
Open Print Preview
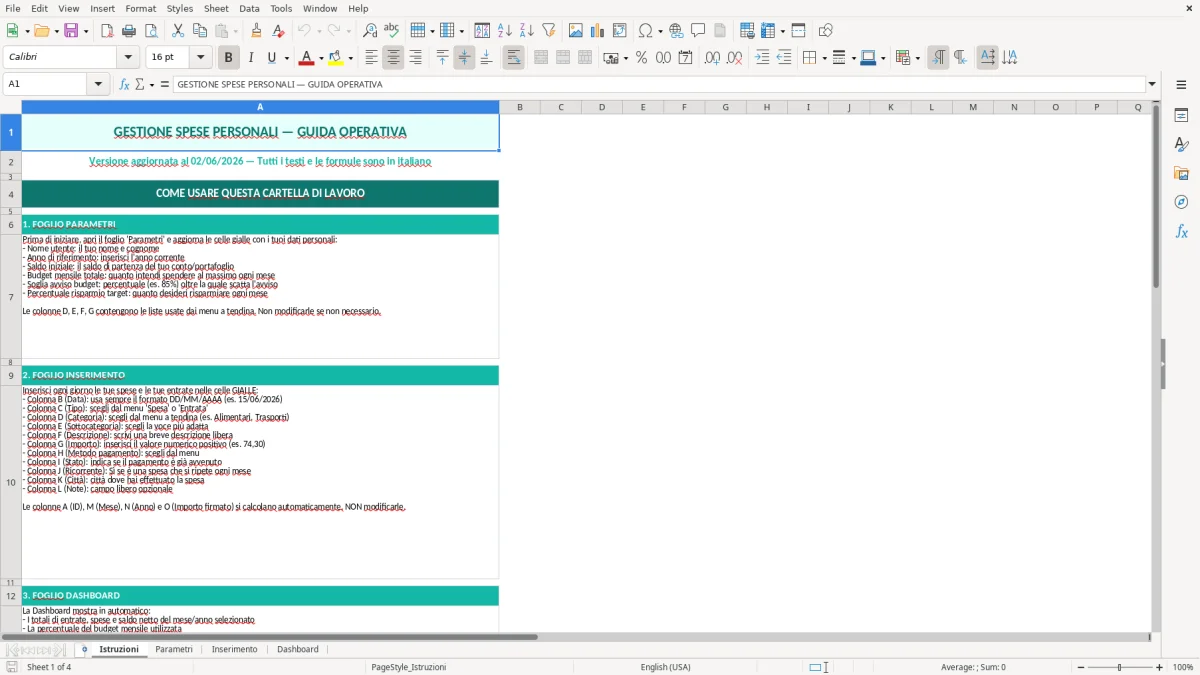(x=149, y=31)
